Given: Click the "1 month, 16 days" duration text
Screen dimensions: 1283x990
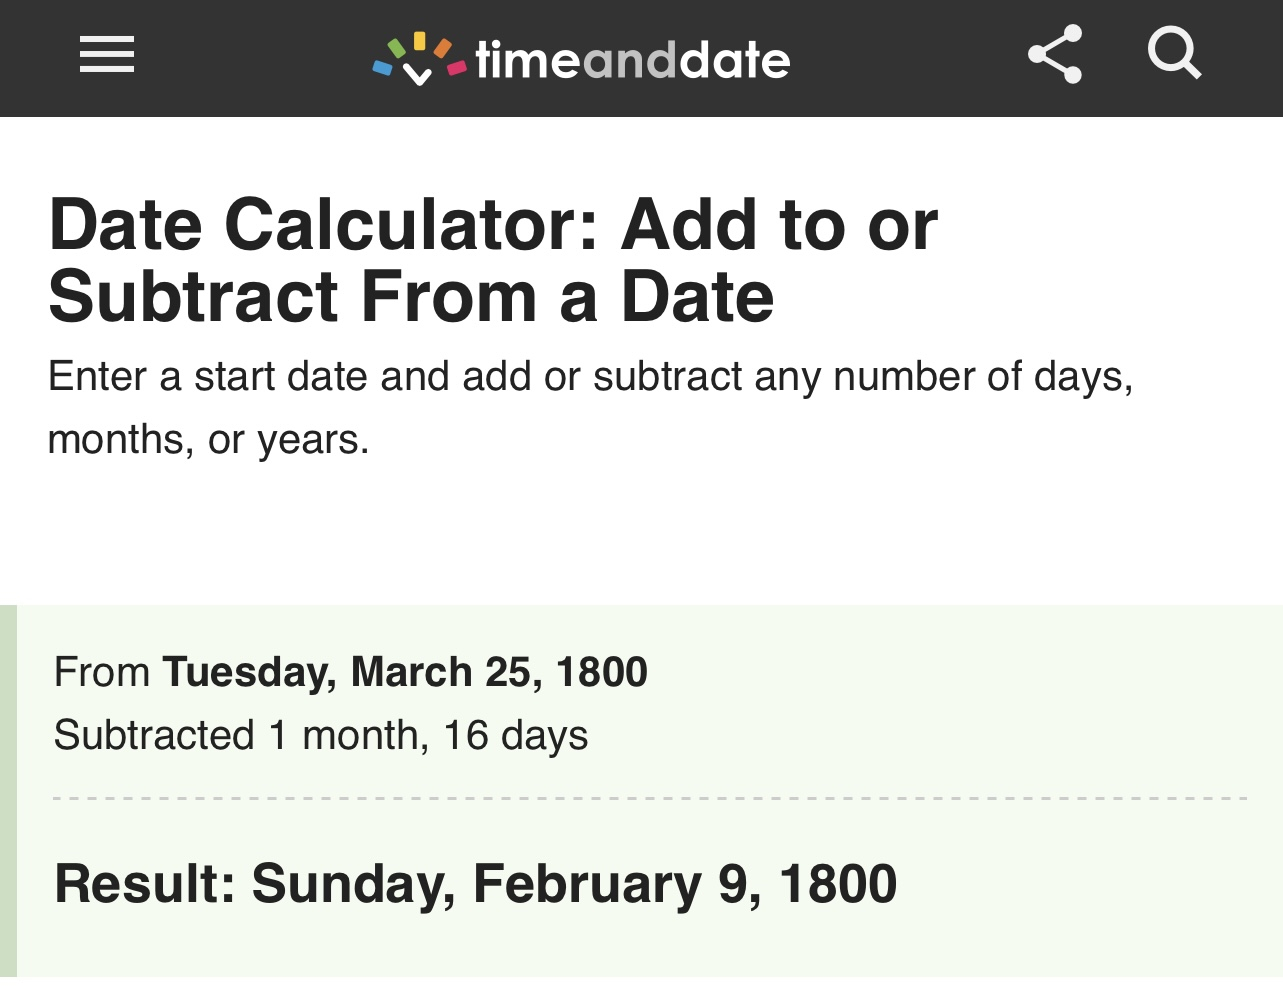Looking at the screenshot, I should (428, 735).
